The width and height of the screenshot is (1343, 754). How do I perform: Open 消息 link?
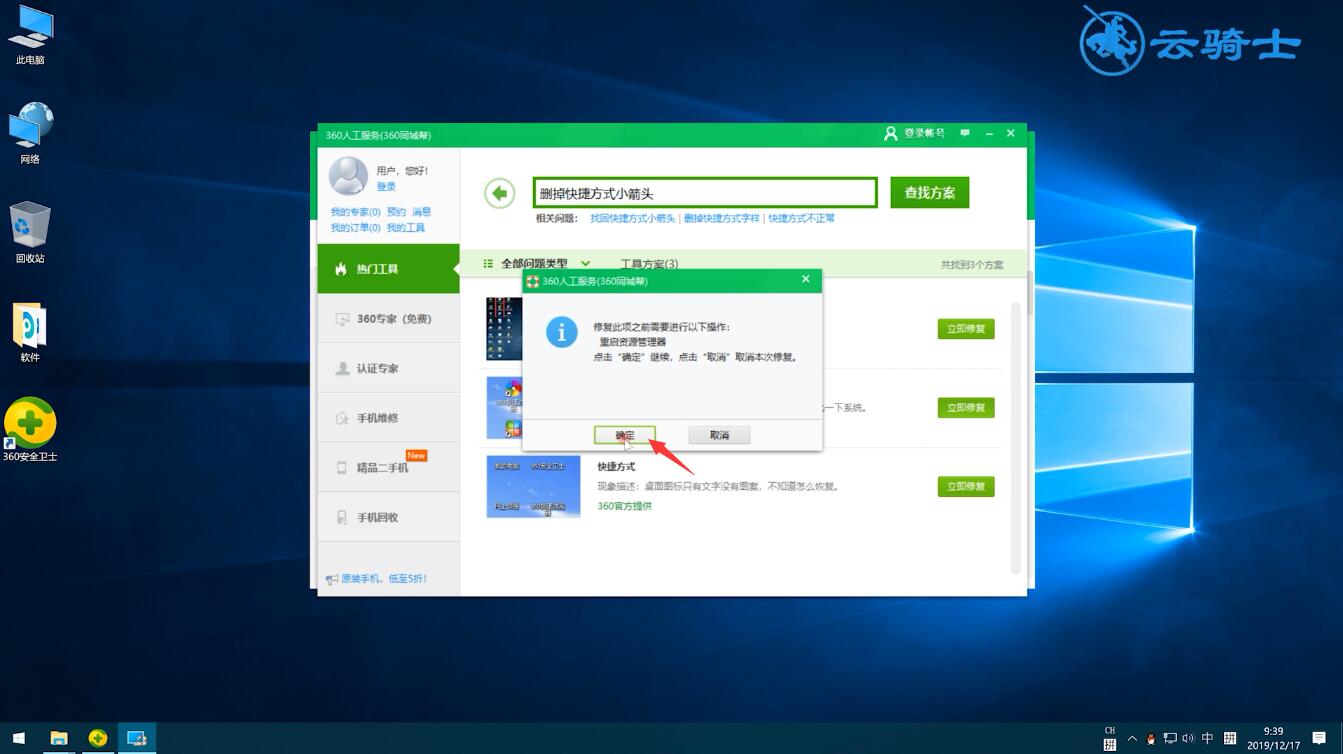[x=422, y=212]
